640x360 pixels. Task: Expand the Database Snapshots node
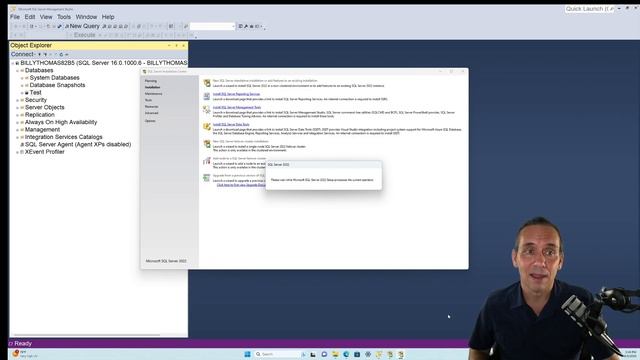(22, 85)
